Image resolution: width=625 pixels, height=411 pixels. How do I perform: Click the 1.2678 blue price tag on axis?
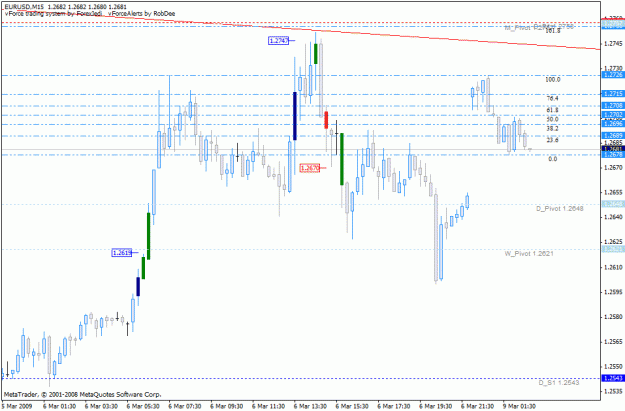pyautogui.click(x=613, y=155)
